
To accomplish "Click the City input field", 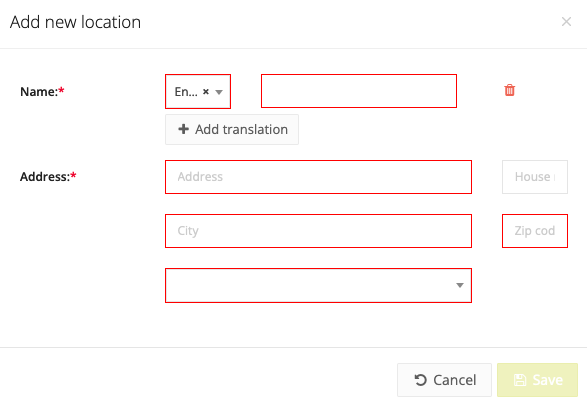I will pos(318,231).
